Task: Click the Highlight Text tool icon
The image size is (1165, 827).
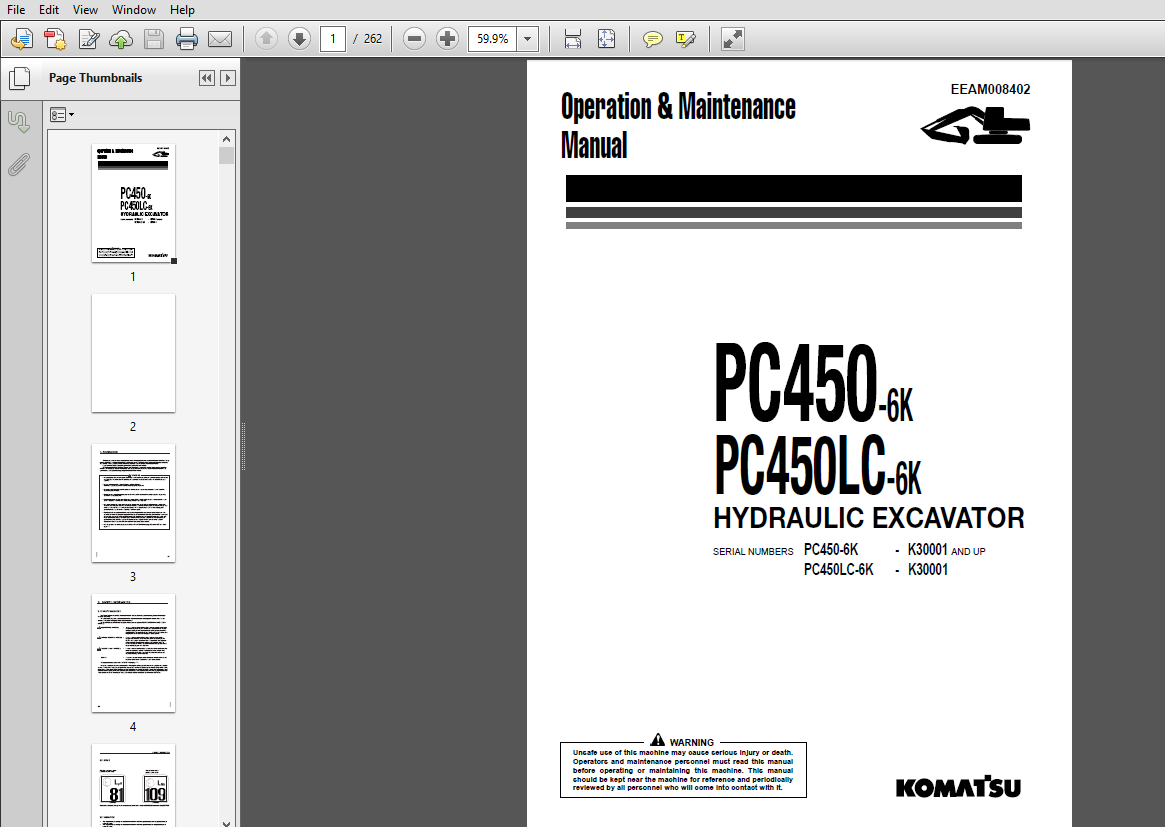Action: [686, 39]
